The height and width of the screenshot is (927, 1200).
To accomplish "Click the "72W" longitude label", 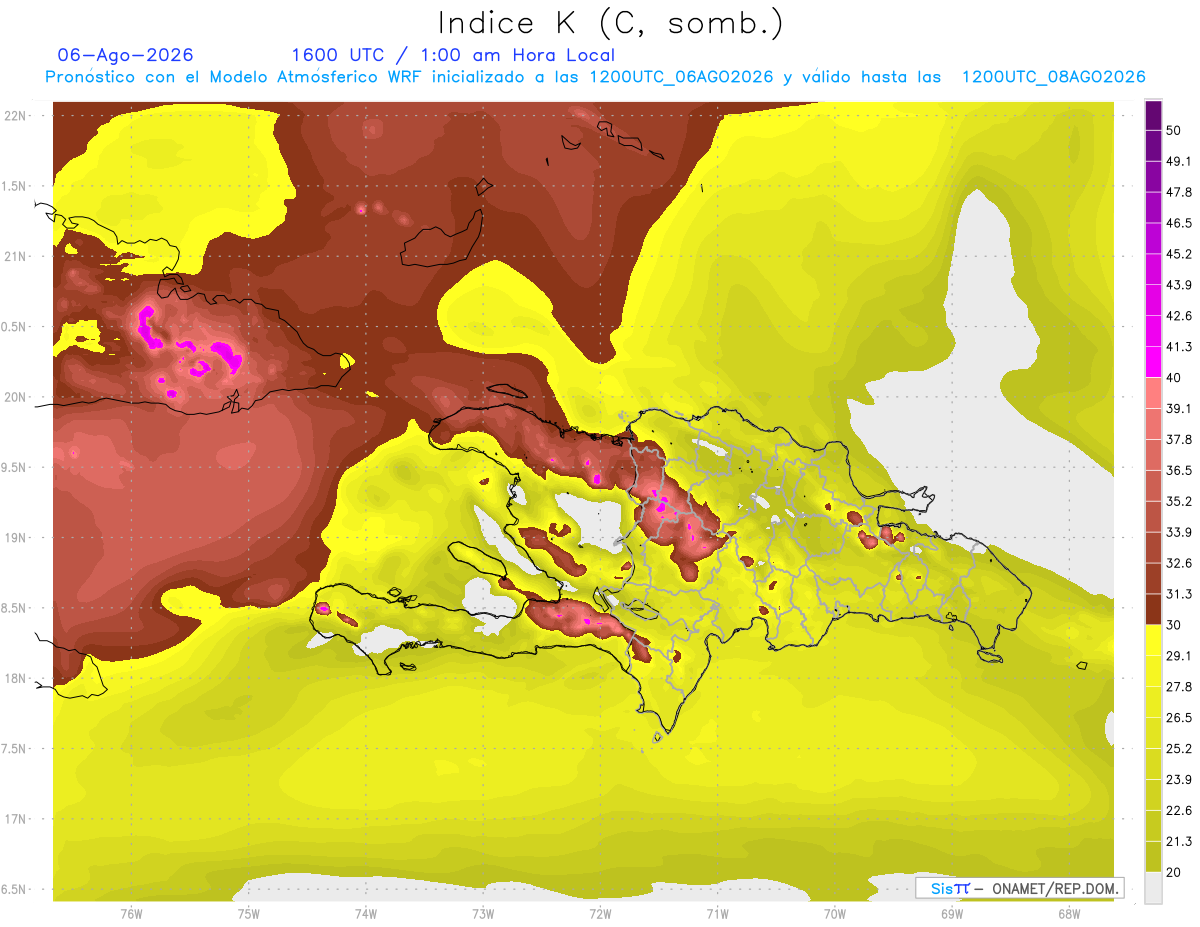I will tap(600, 914).
